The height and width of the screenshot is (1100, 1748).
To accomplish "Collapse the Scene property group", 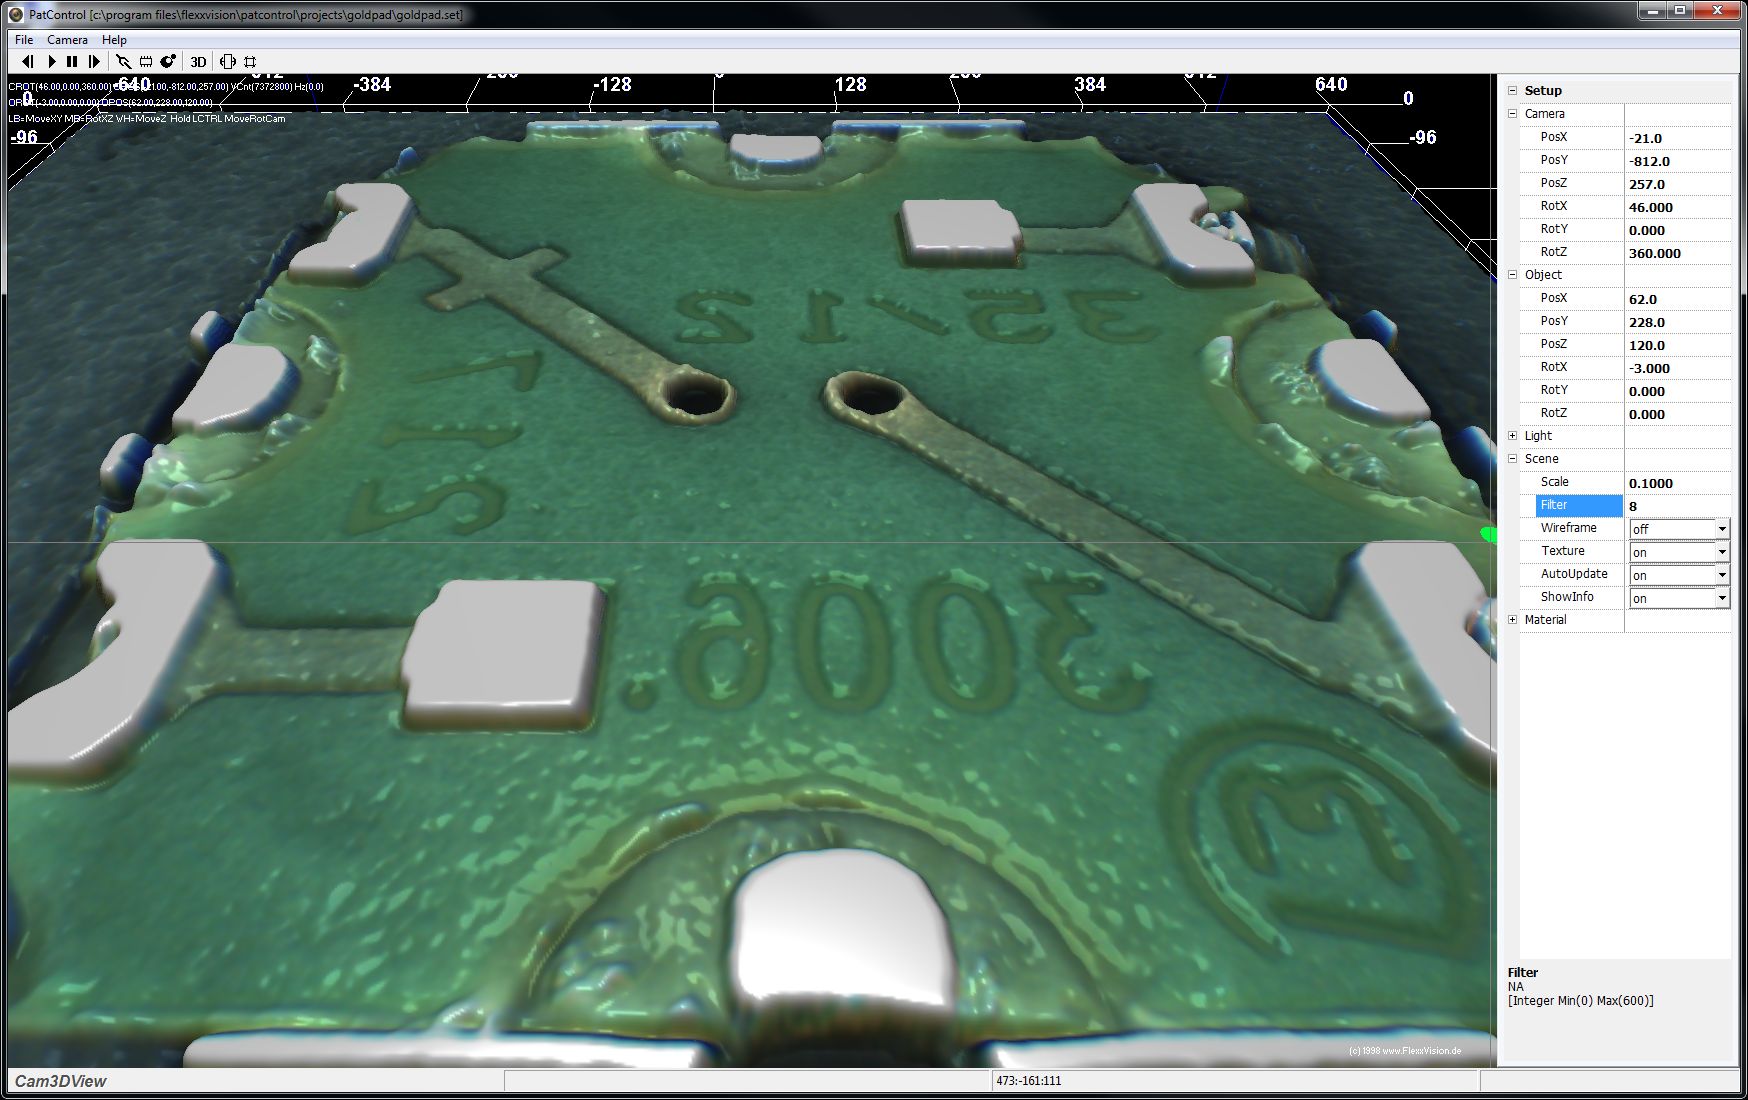I will [x=1513, y=459].
